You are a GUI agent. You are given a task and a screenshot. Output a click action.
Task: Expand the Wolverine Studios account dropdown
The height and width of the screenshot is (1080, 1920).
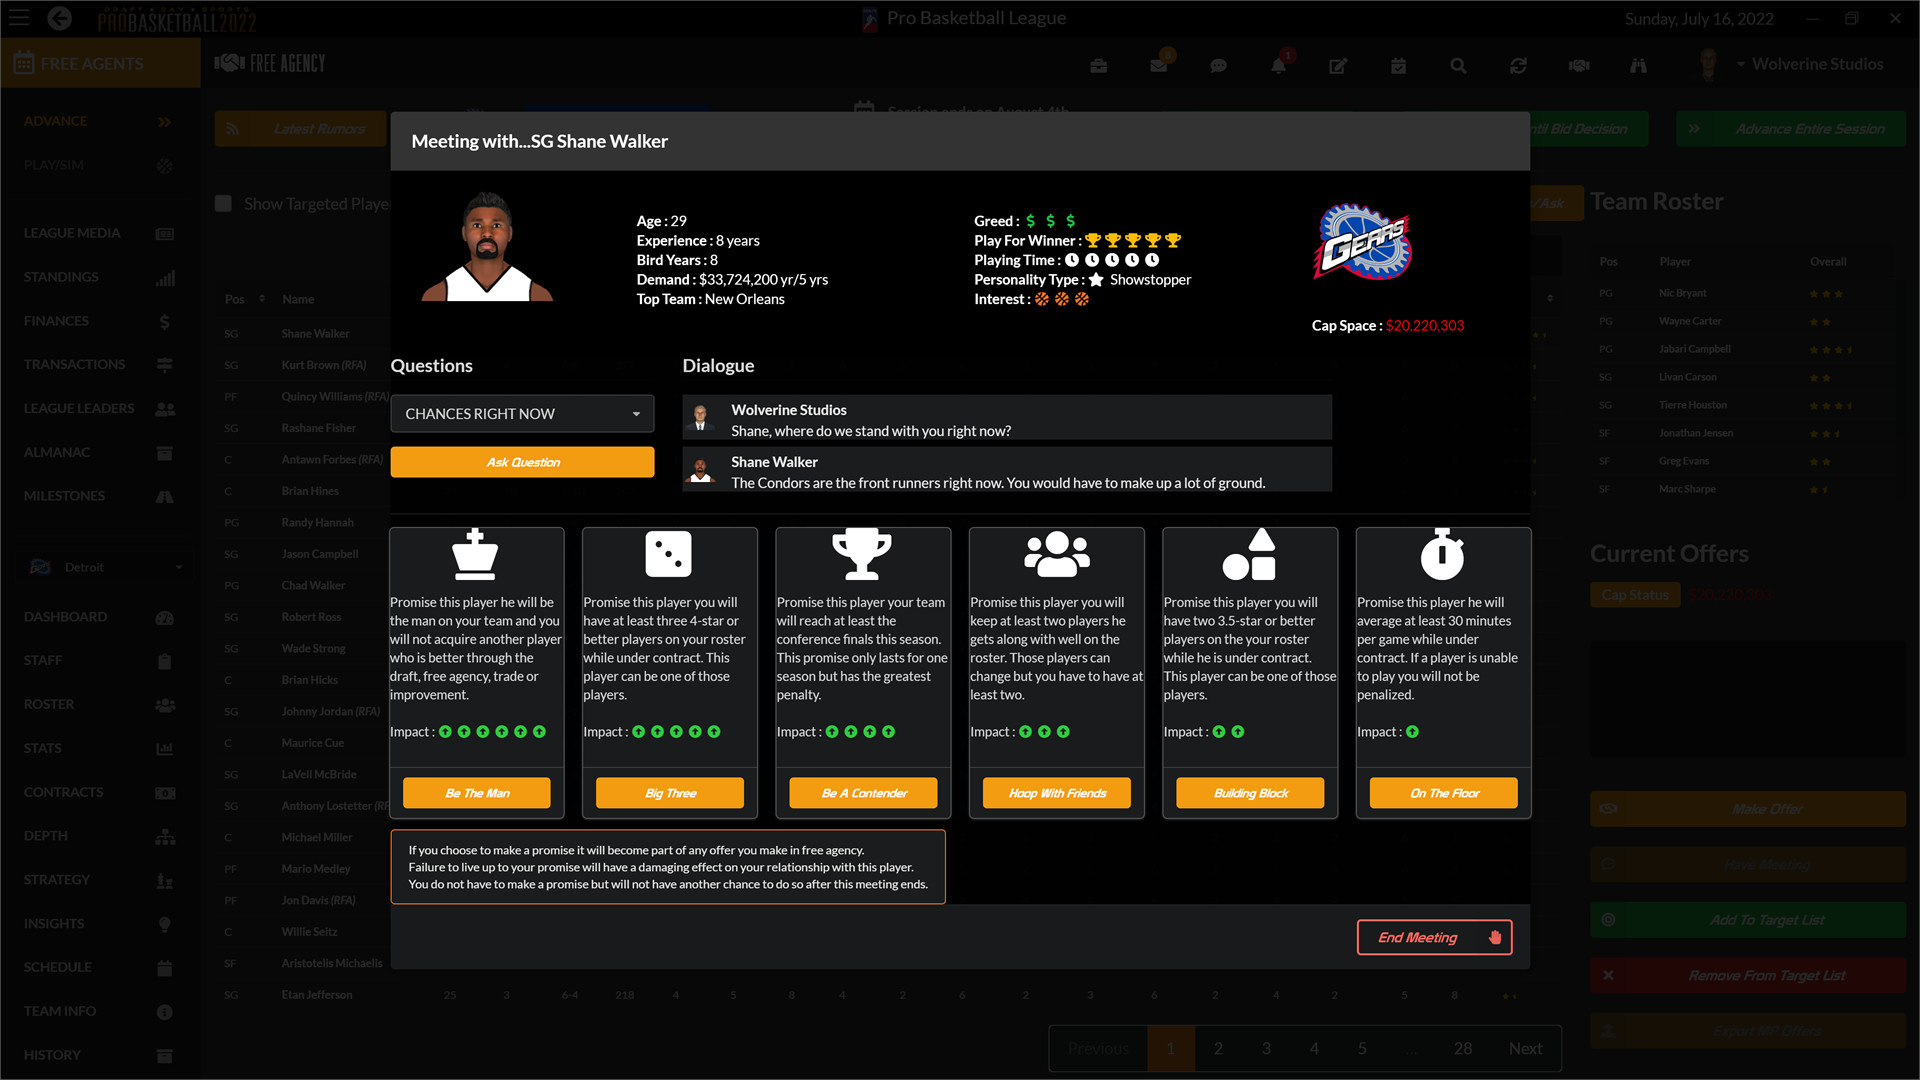1810,63
